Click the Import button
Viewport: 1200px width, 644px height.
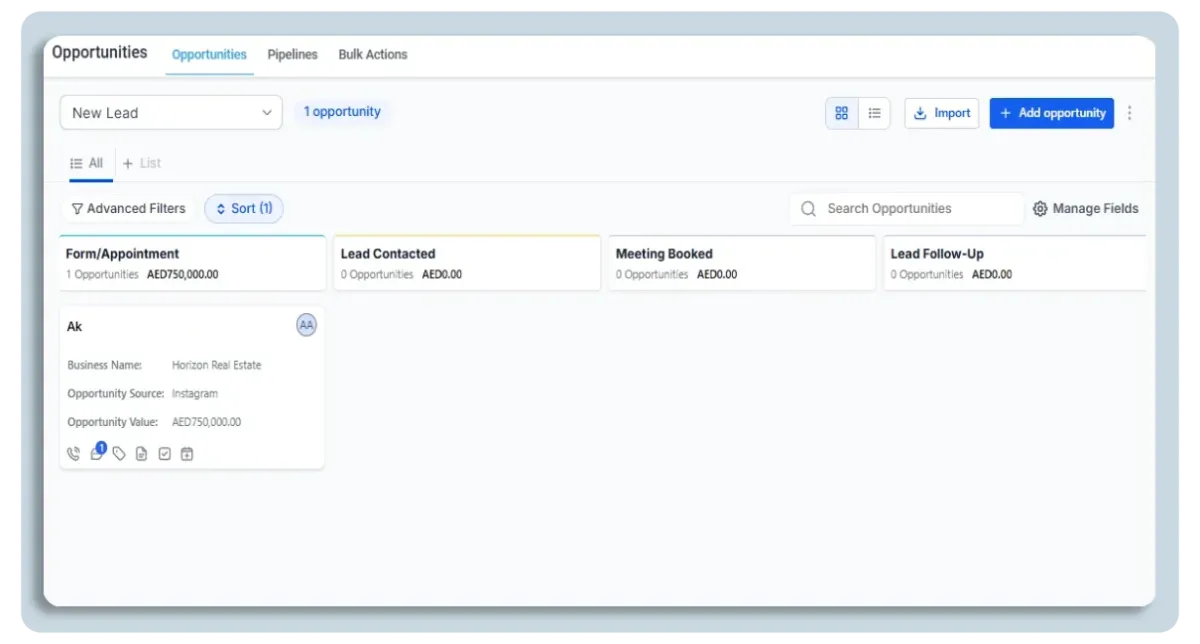point(941,113)
